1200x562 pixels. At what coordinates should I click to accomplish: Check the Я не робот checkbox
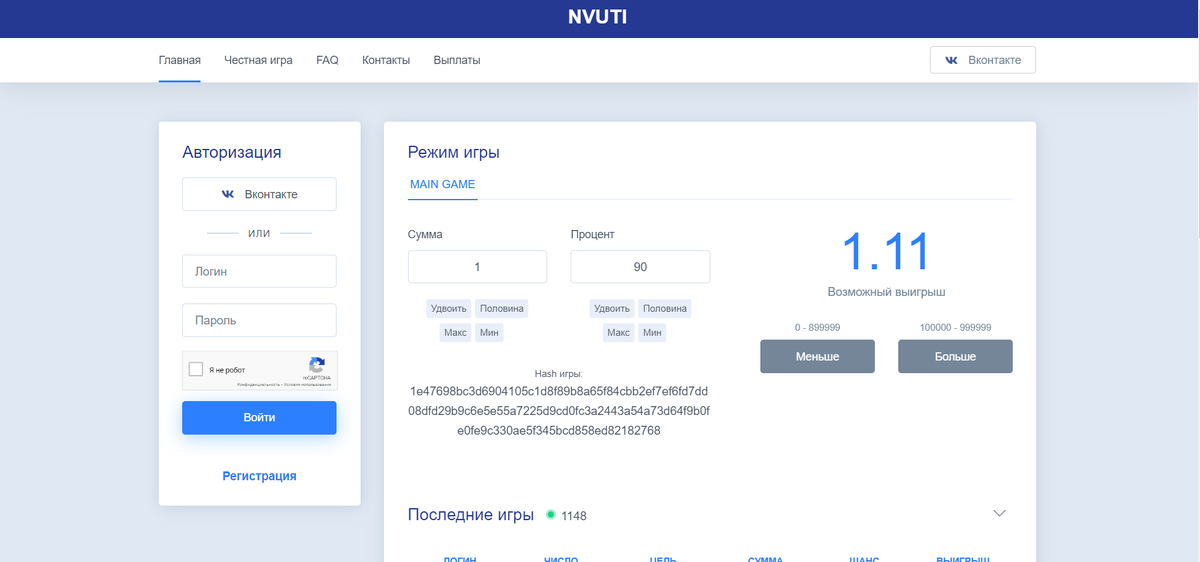point(196,369)
